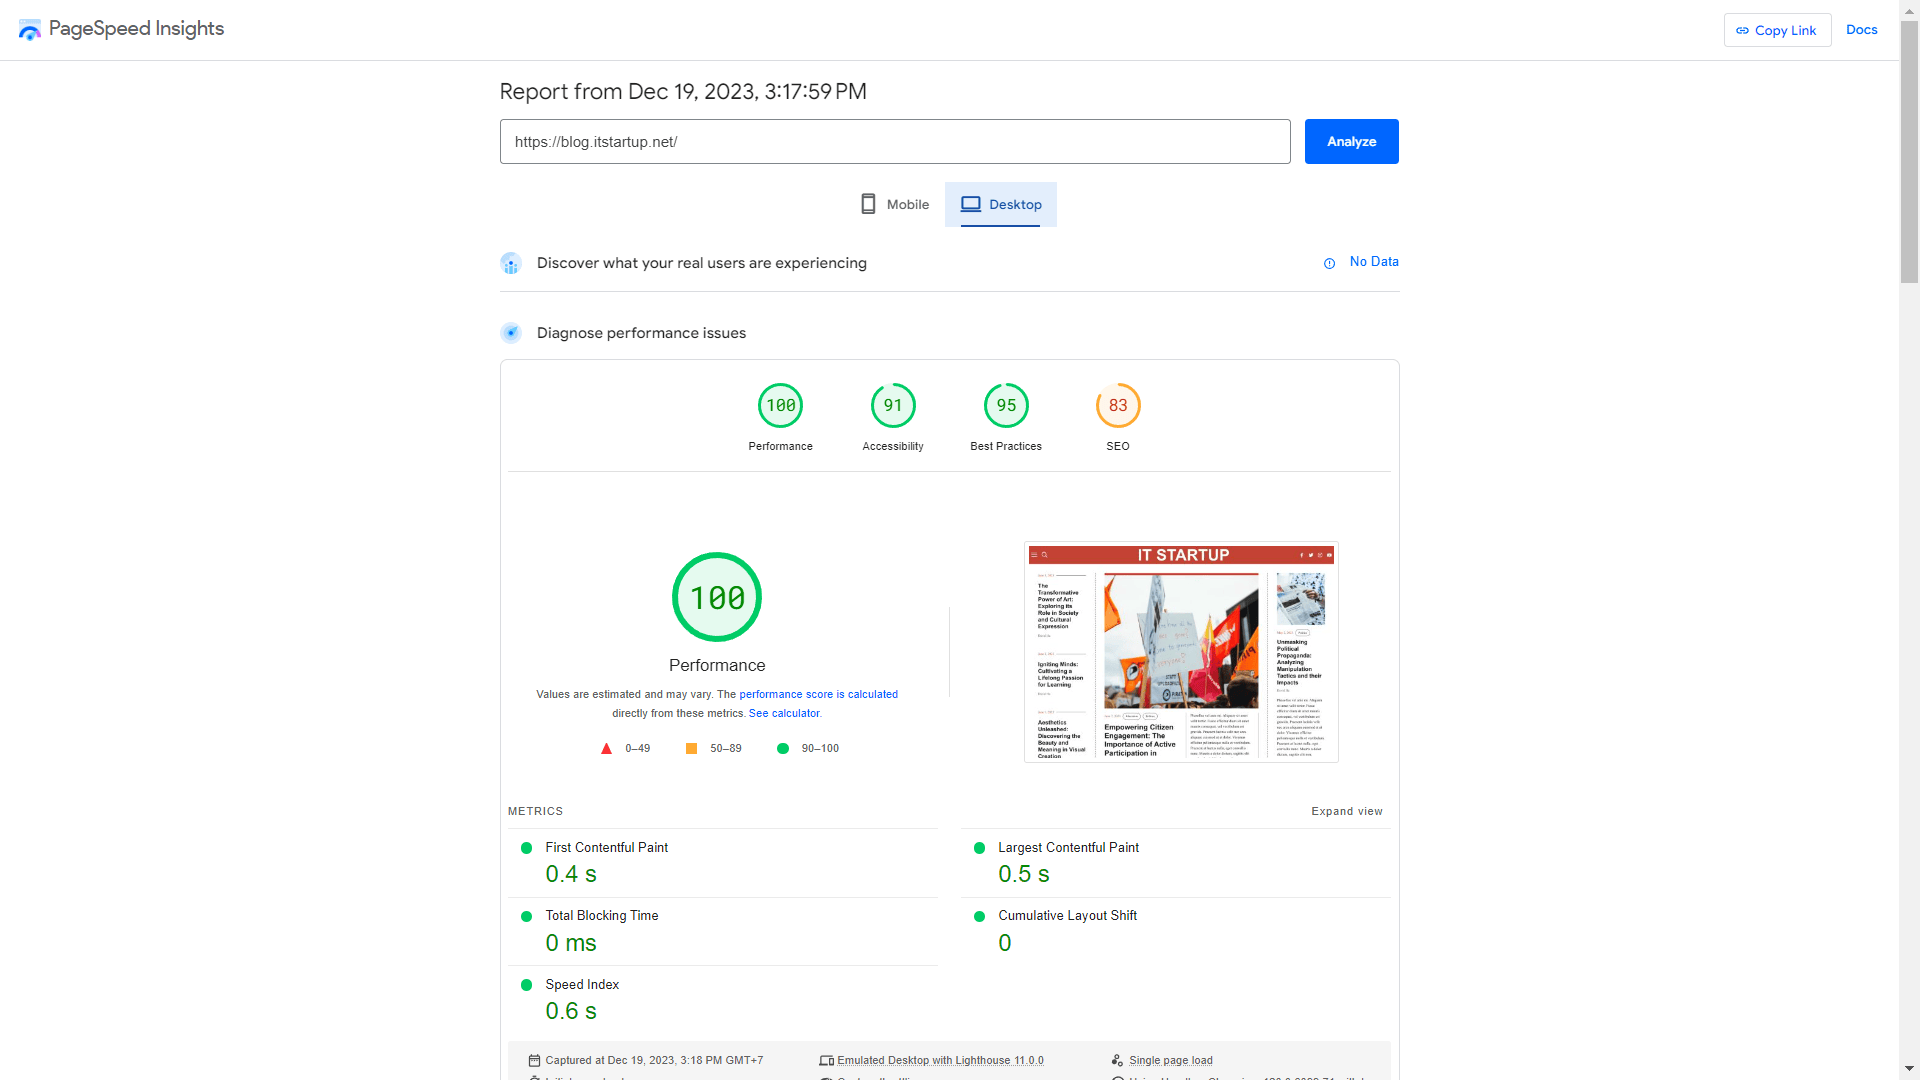Image resolution: width=1920 pixels, height=1080 pixels.
Task: Select the Performance 100 score gauge
Action: click(x=780, y=406)
